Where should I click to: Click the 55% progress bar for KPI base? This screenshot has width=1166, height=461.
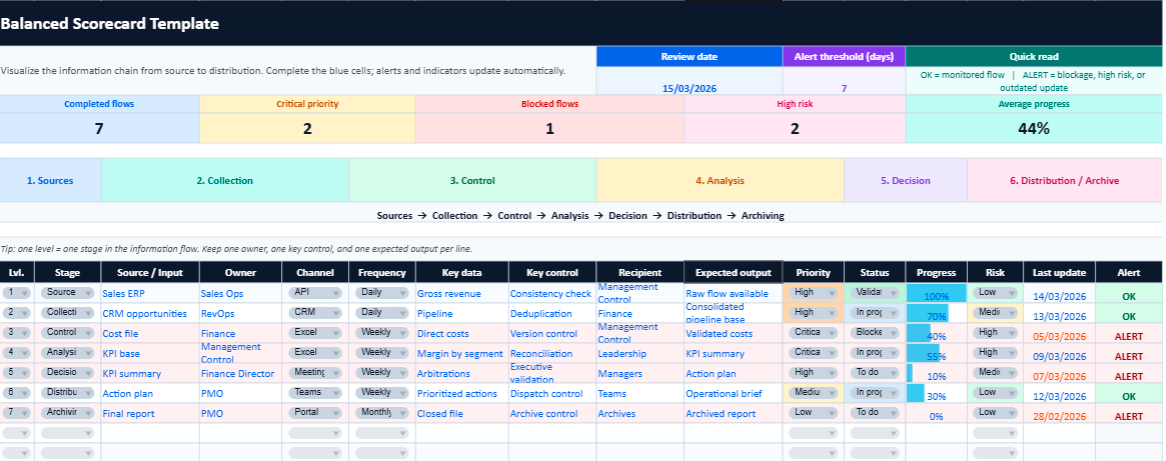pyautogui.click(x=936, y=354)
